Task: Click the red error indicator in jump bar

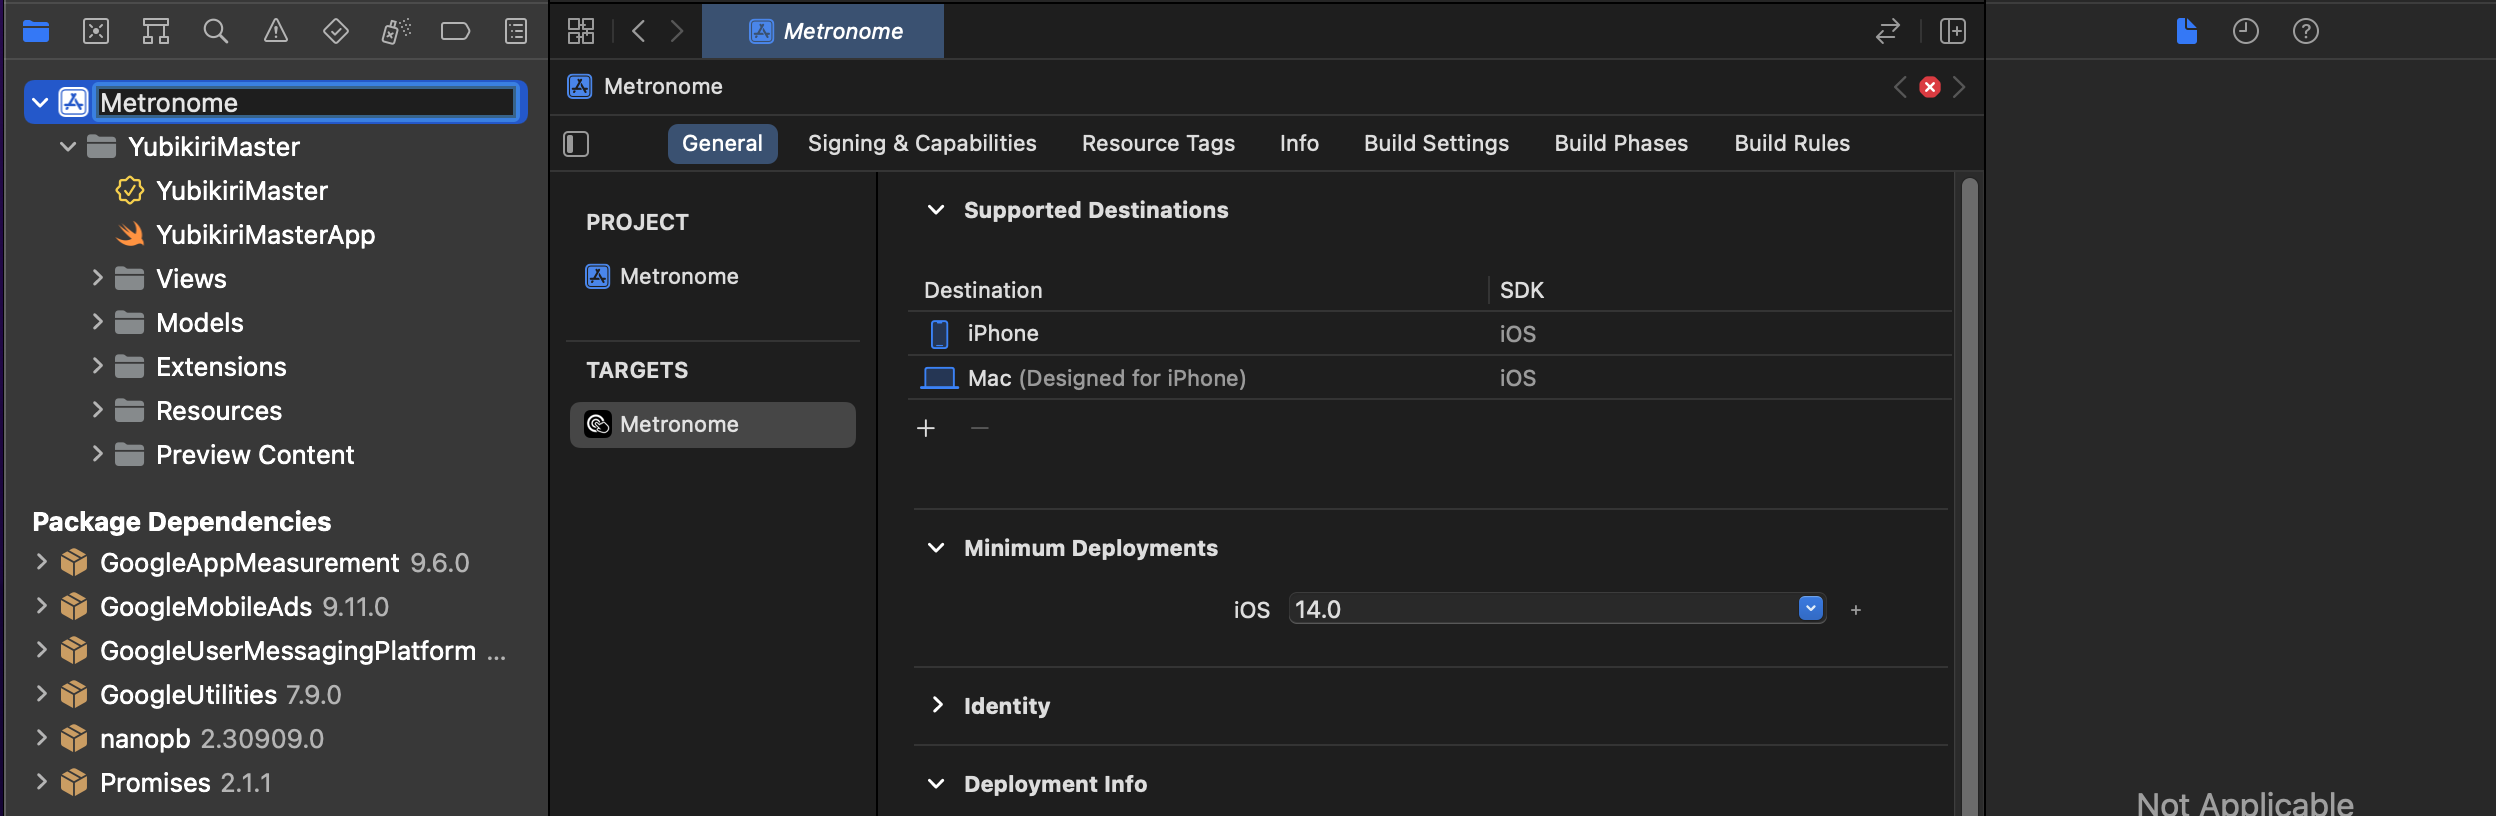Action: tap(1930, 87)
